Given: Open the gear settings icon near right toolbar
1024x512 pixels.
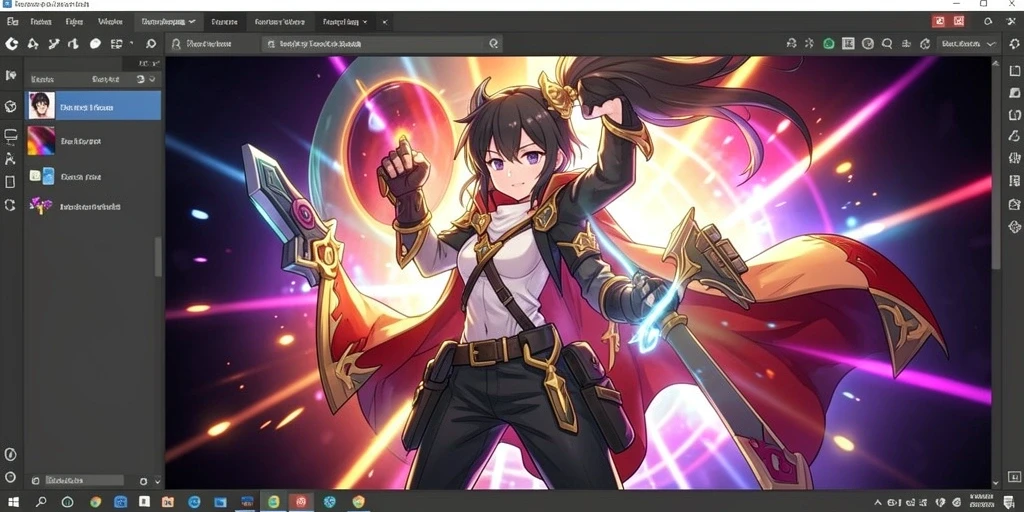Looking at the screenshot, I should [x=1014, y=44].
